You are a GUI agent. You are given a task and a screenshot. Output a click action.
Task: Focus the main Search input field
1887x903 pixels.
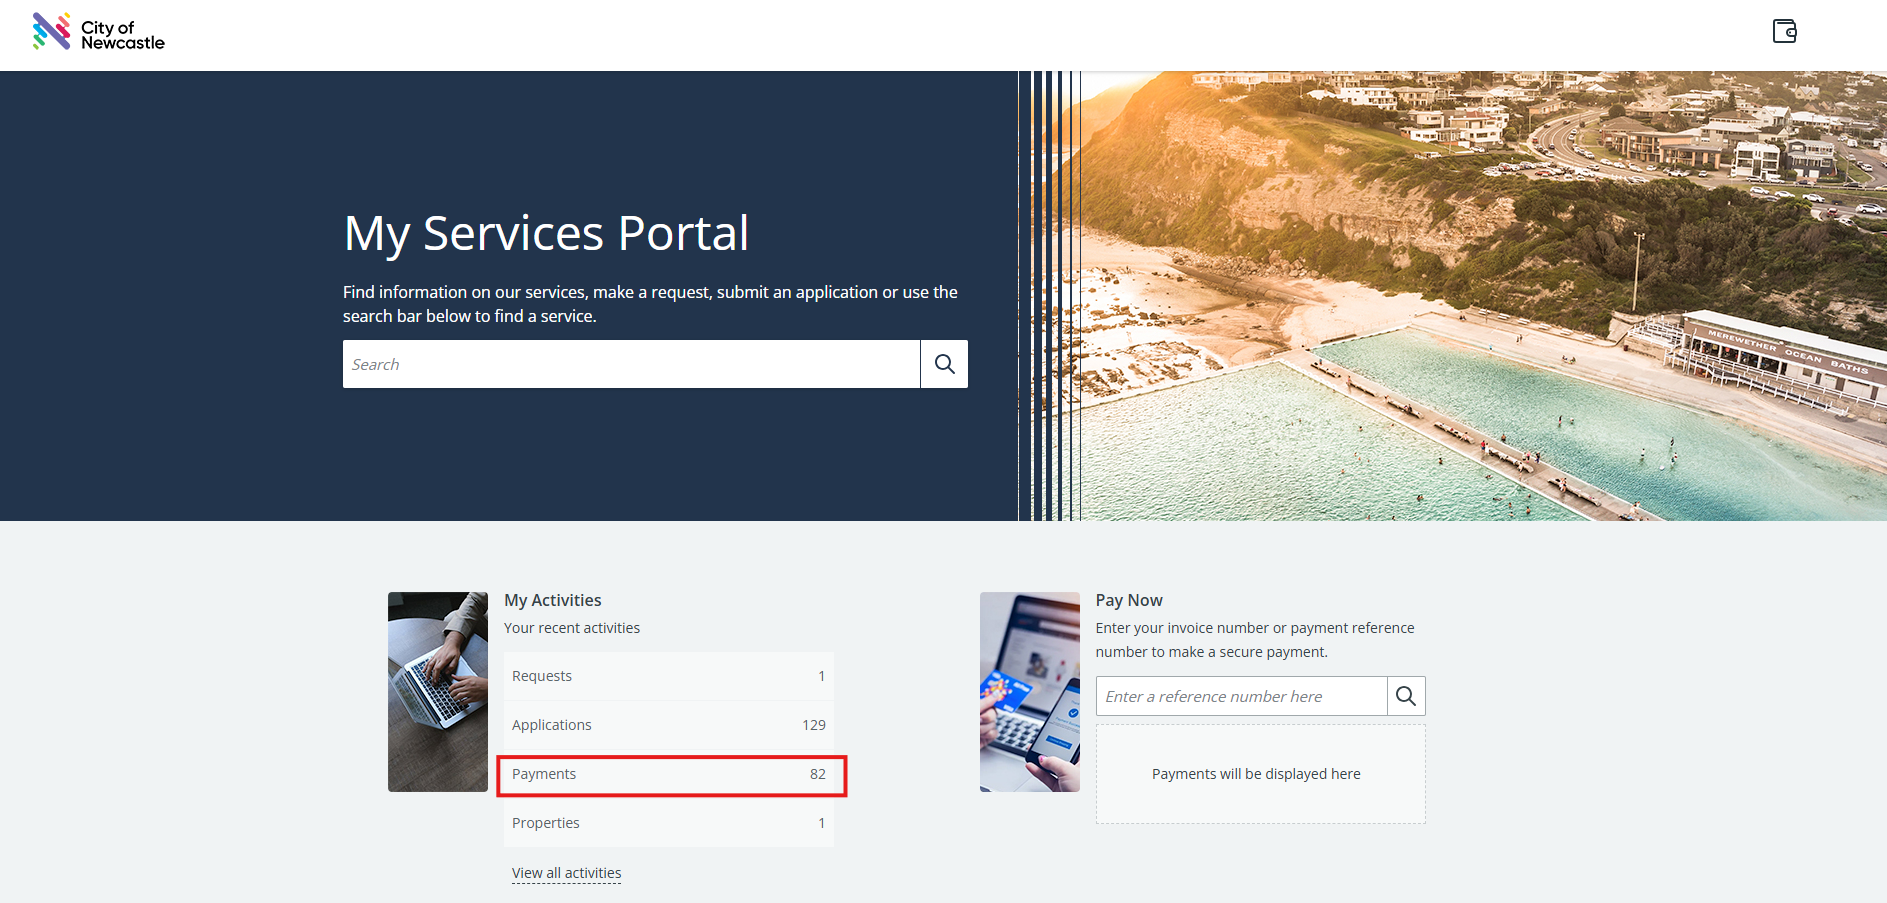point(631,364)
